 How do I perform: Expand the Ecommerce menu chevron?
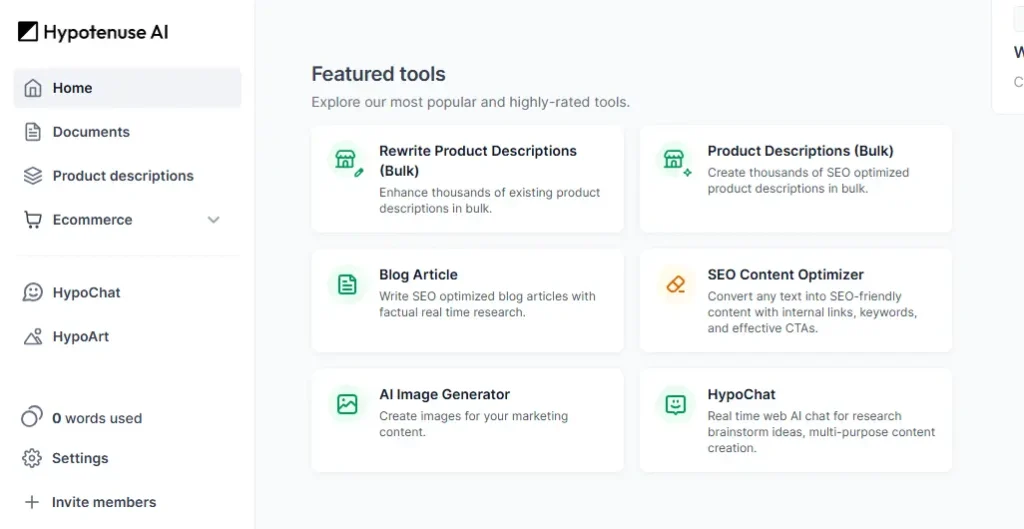click(x=214, y=219)
